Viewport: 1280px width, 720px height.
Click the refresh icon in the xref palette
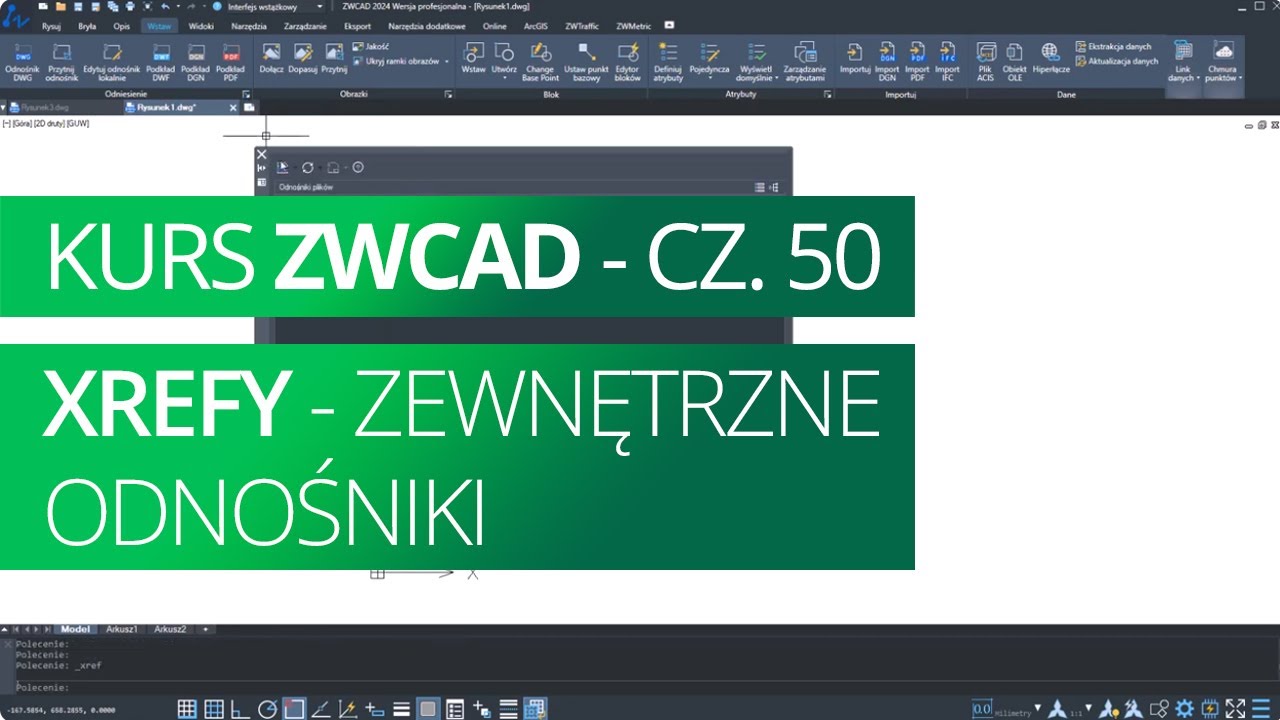click(308, 167)
